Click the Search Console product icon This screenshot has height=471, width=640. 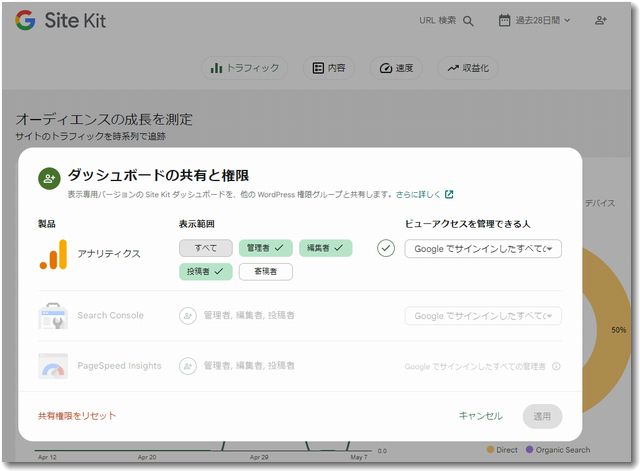tap(53, 316)
